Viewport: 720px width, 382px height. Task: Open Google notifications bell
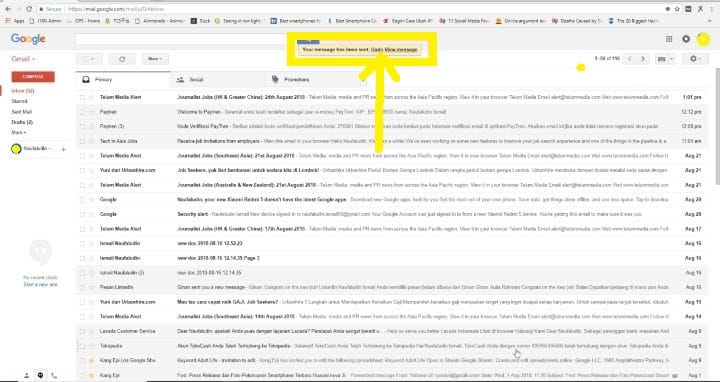coord(686,39)
